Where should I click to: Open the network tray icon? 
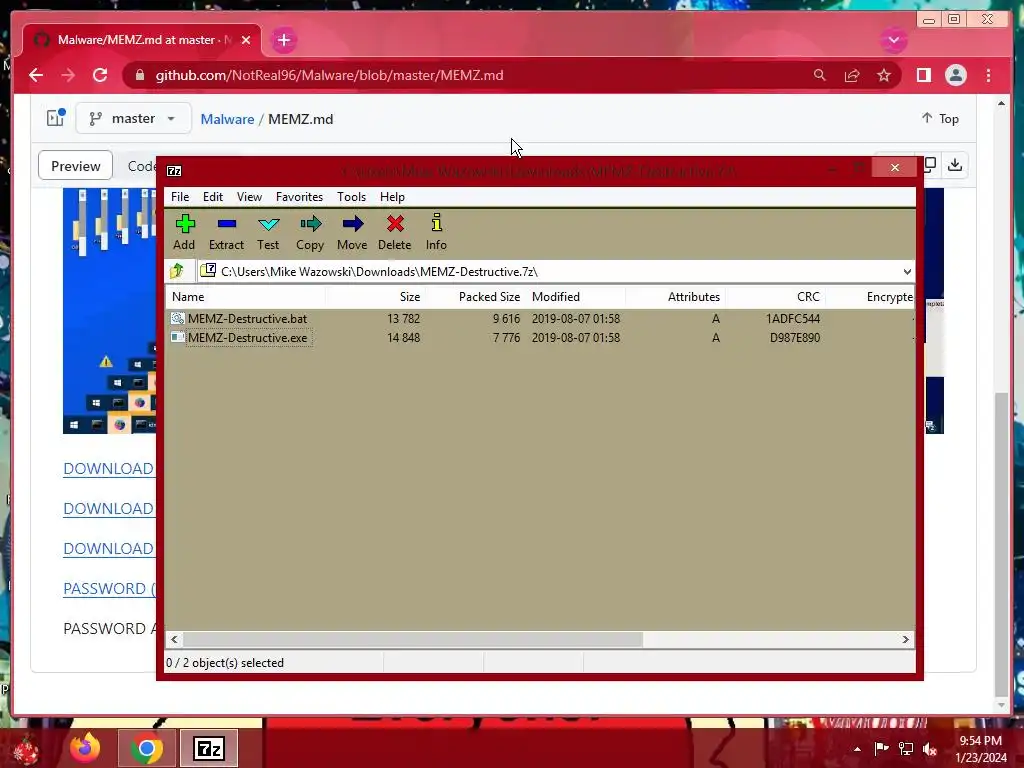(906, 748)
